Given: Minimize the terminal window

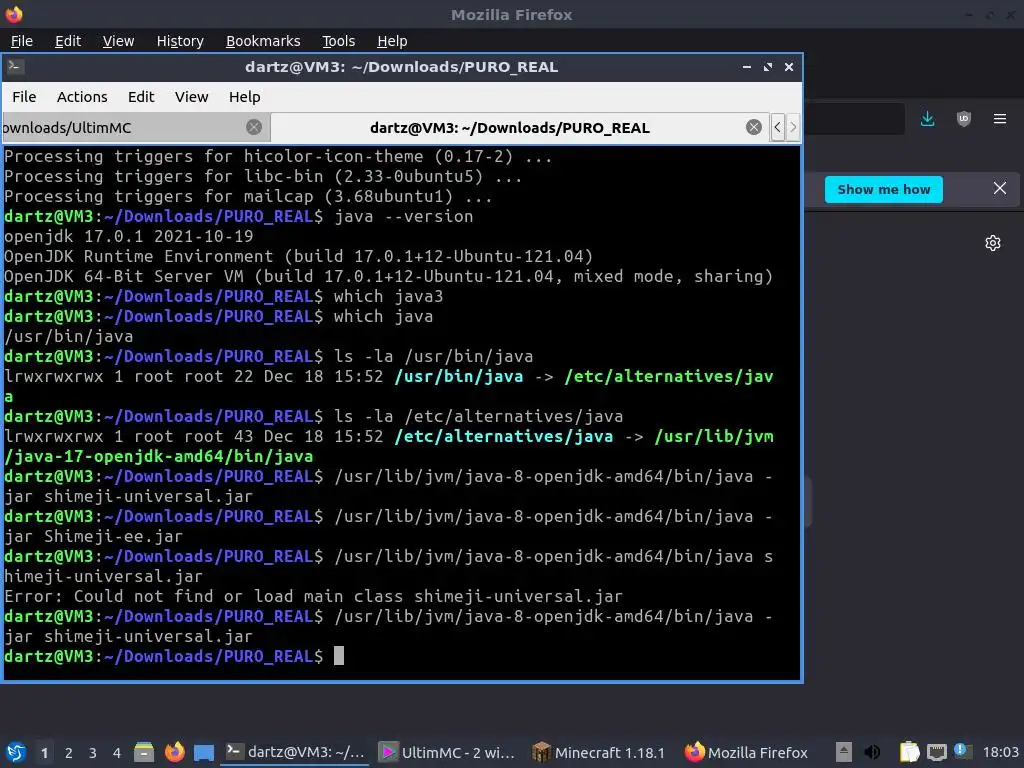Looking at the screenshot, I should (x=746, y=67).
